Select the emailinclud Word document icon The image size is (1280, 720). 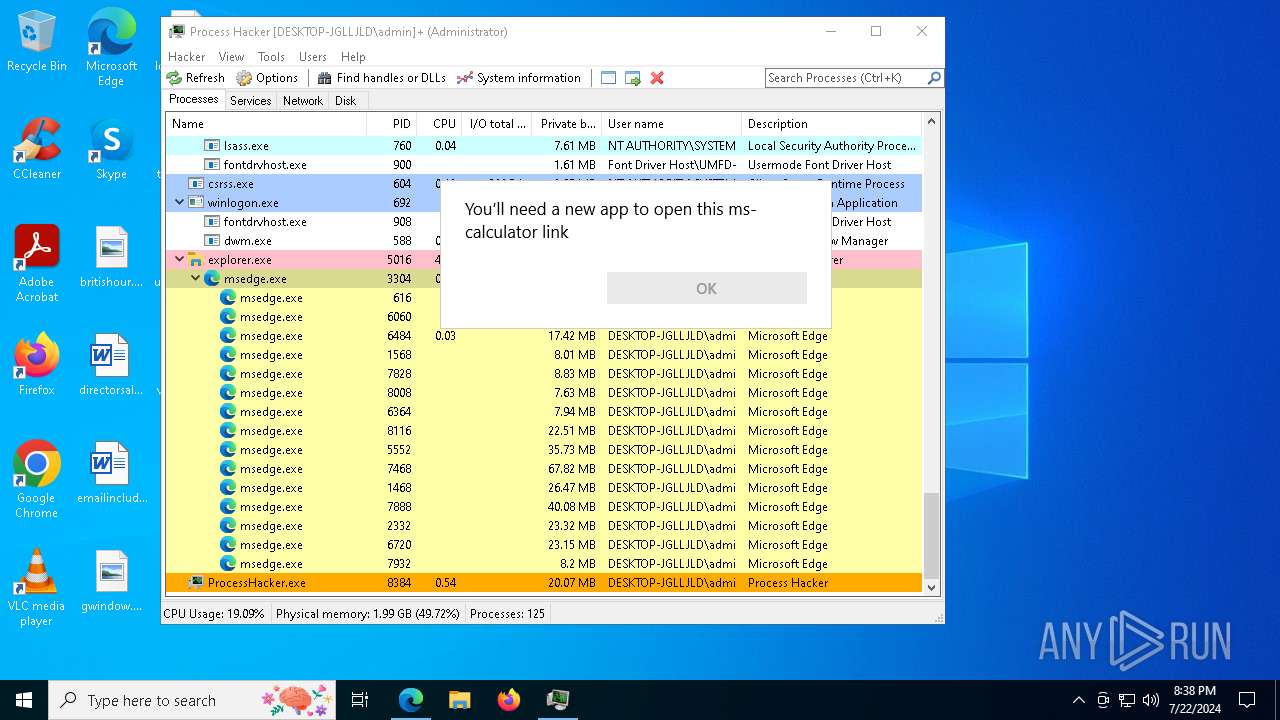[111, 473]
